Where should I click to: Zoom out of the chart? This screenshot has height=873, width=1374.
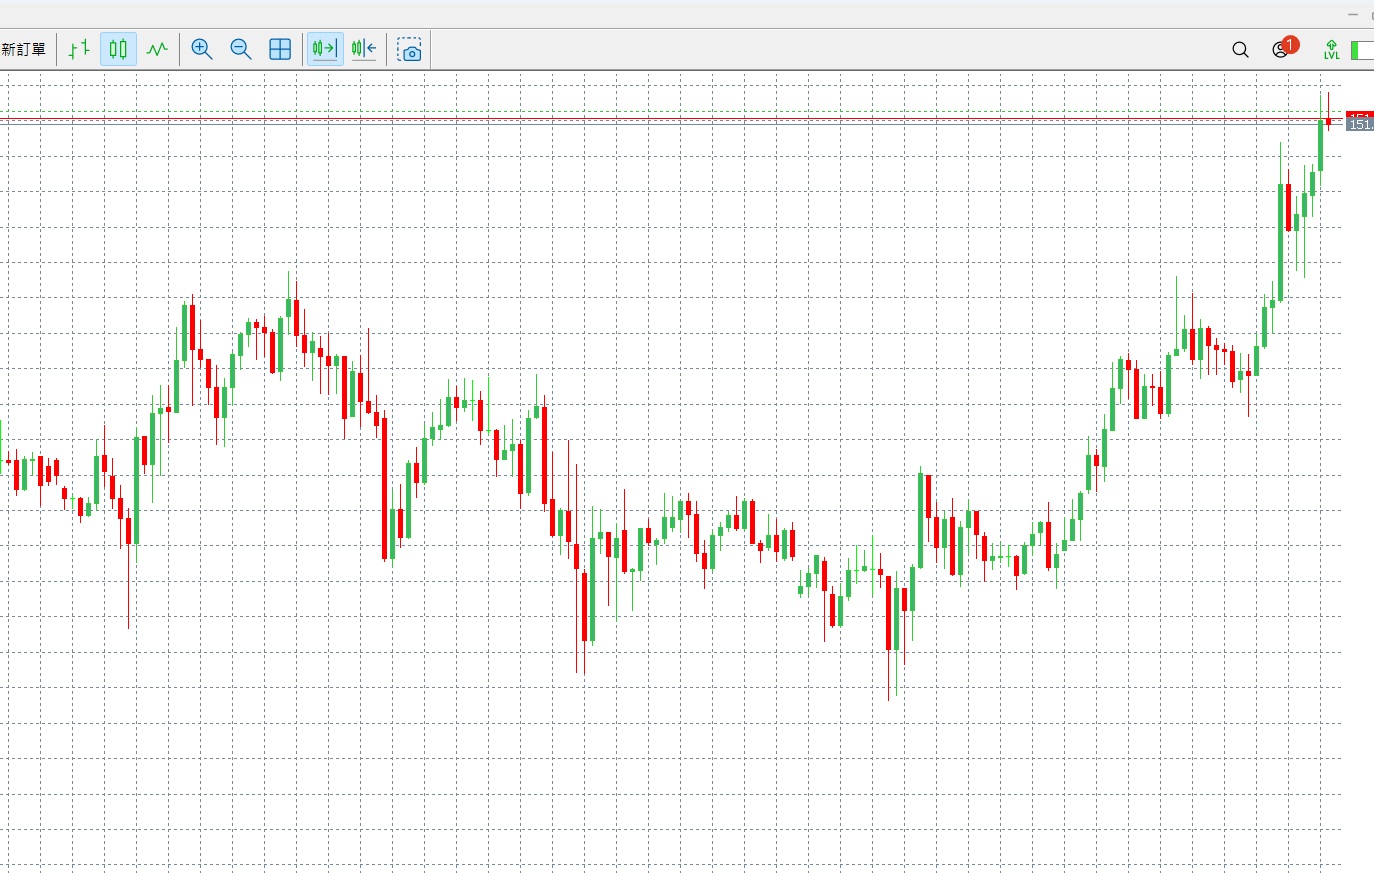241,49
